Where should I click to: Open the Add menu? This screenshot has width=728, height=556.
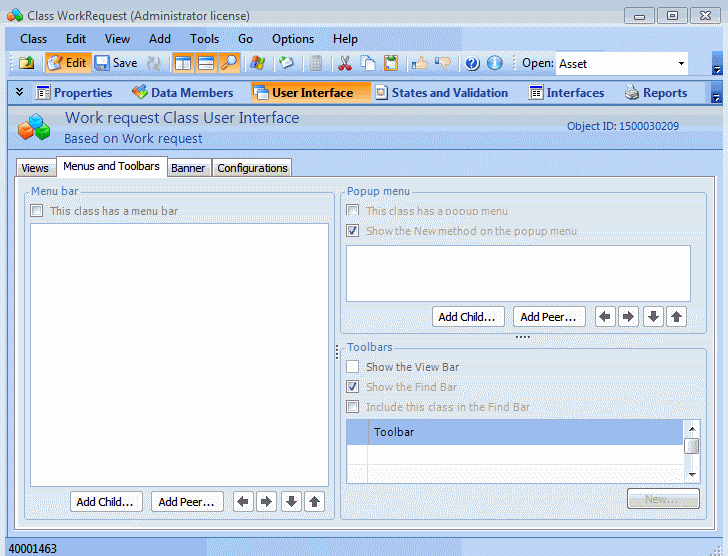click(x=160, y=39)
